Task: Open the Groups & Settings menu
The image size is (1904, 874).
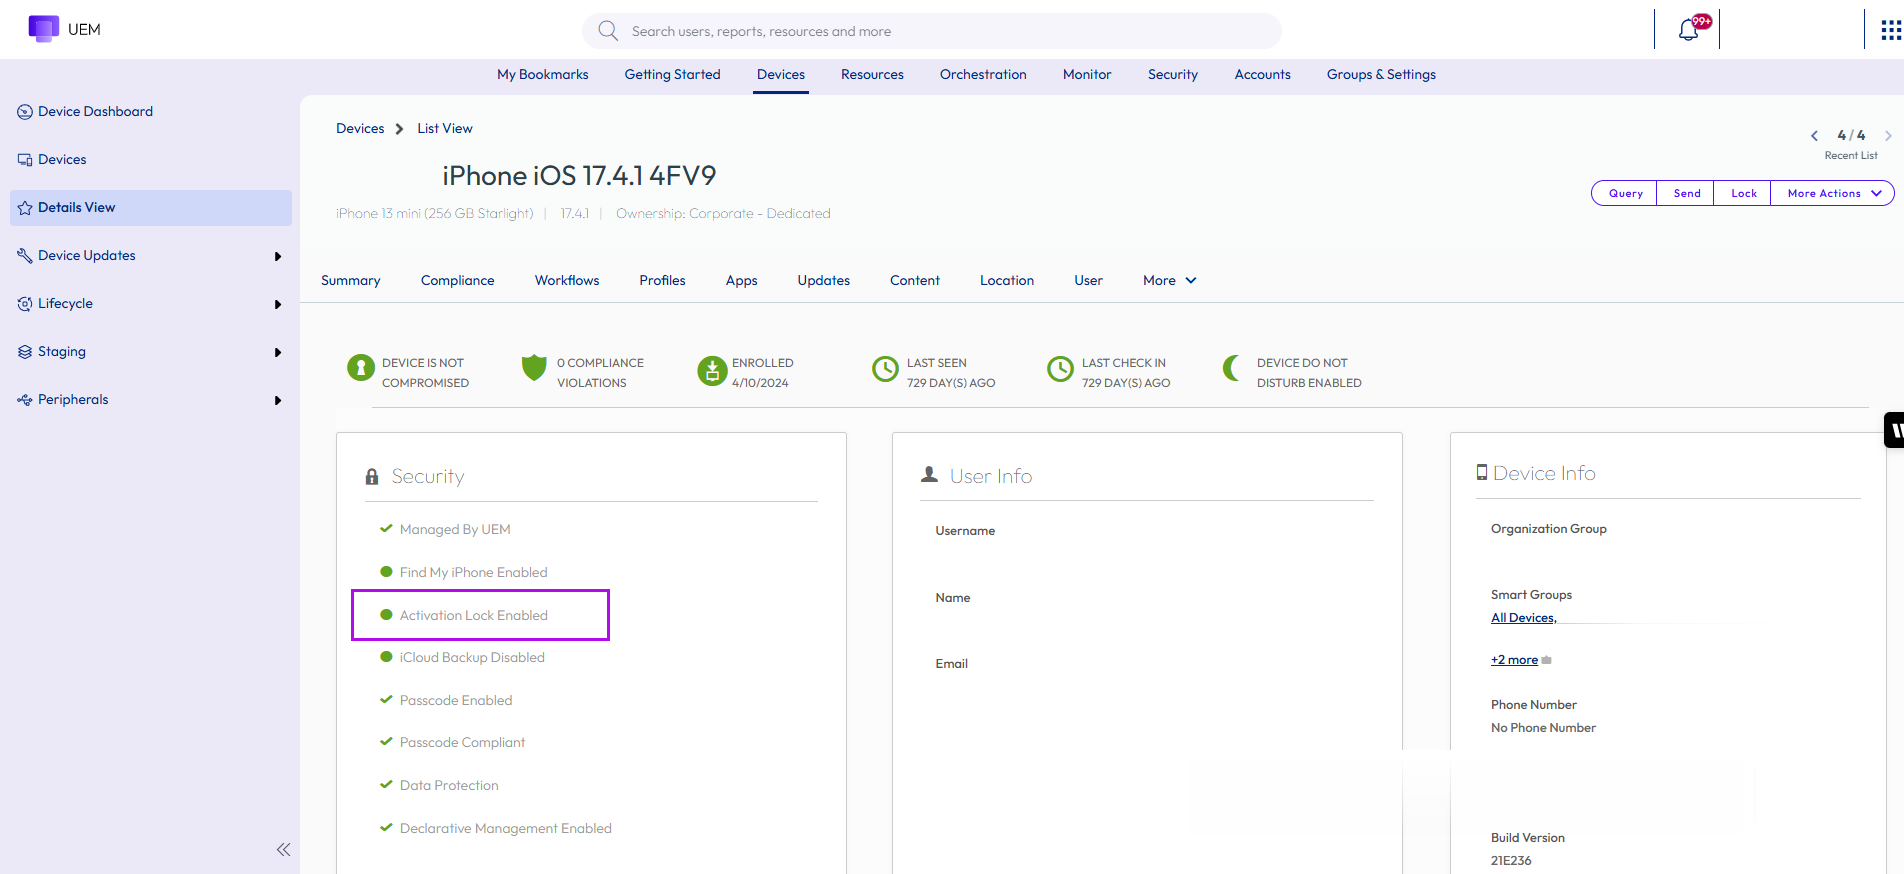Action: 1381,75
